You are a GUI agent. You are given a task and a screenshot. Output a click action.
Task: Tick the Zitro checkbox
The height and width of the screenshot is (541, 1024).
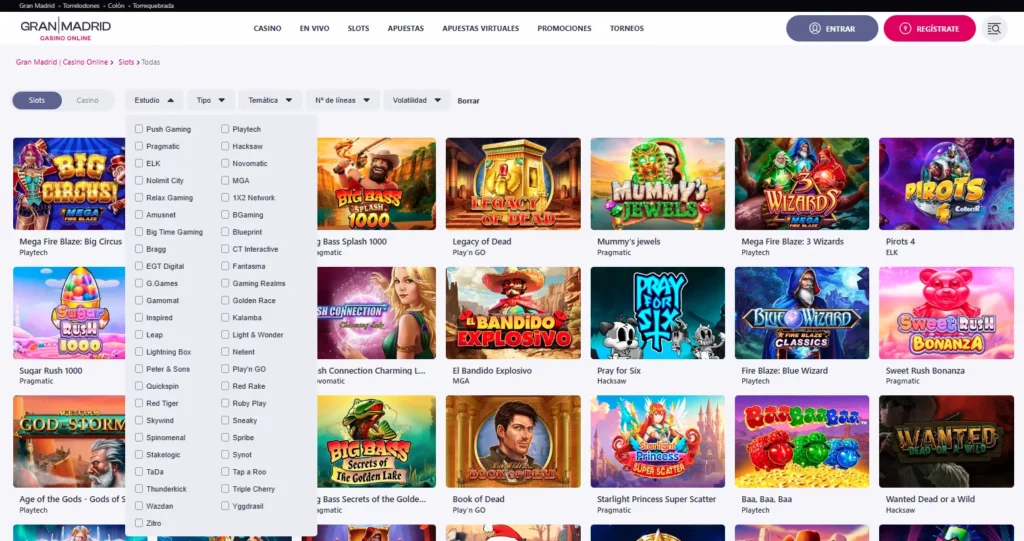coord(138,522)
